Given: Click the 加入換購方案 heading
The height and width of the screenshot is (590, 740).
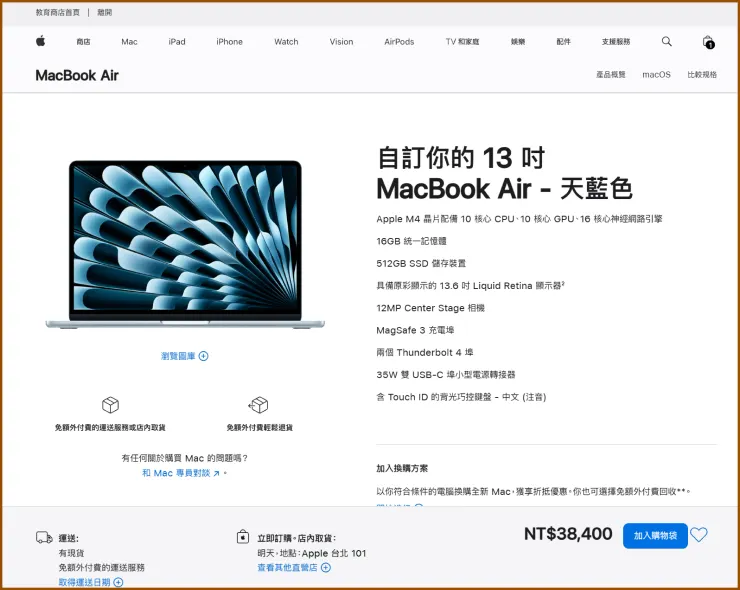Looking at the screenshot, I should 402,468.
